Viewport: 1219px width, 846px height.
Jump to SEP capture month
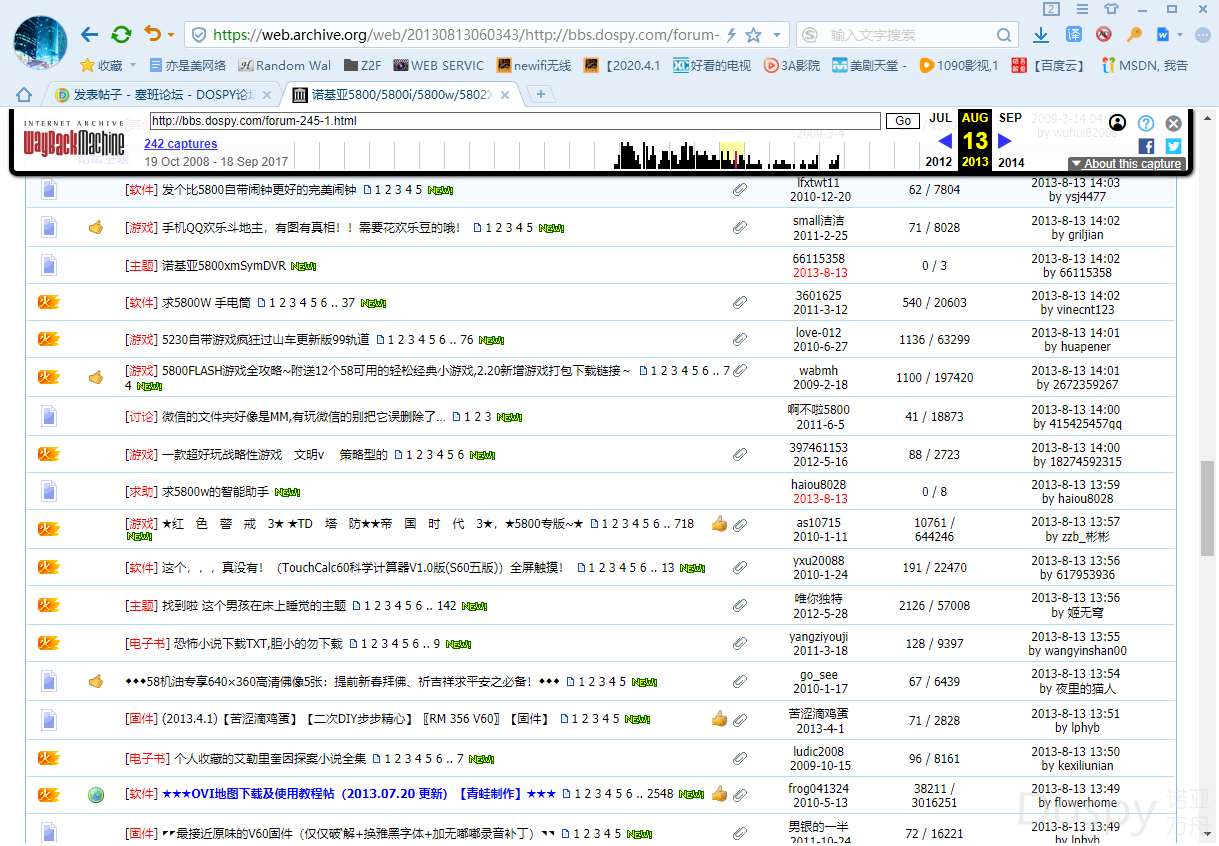point(1010,118)
